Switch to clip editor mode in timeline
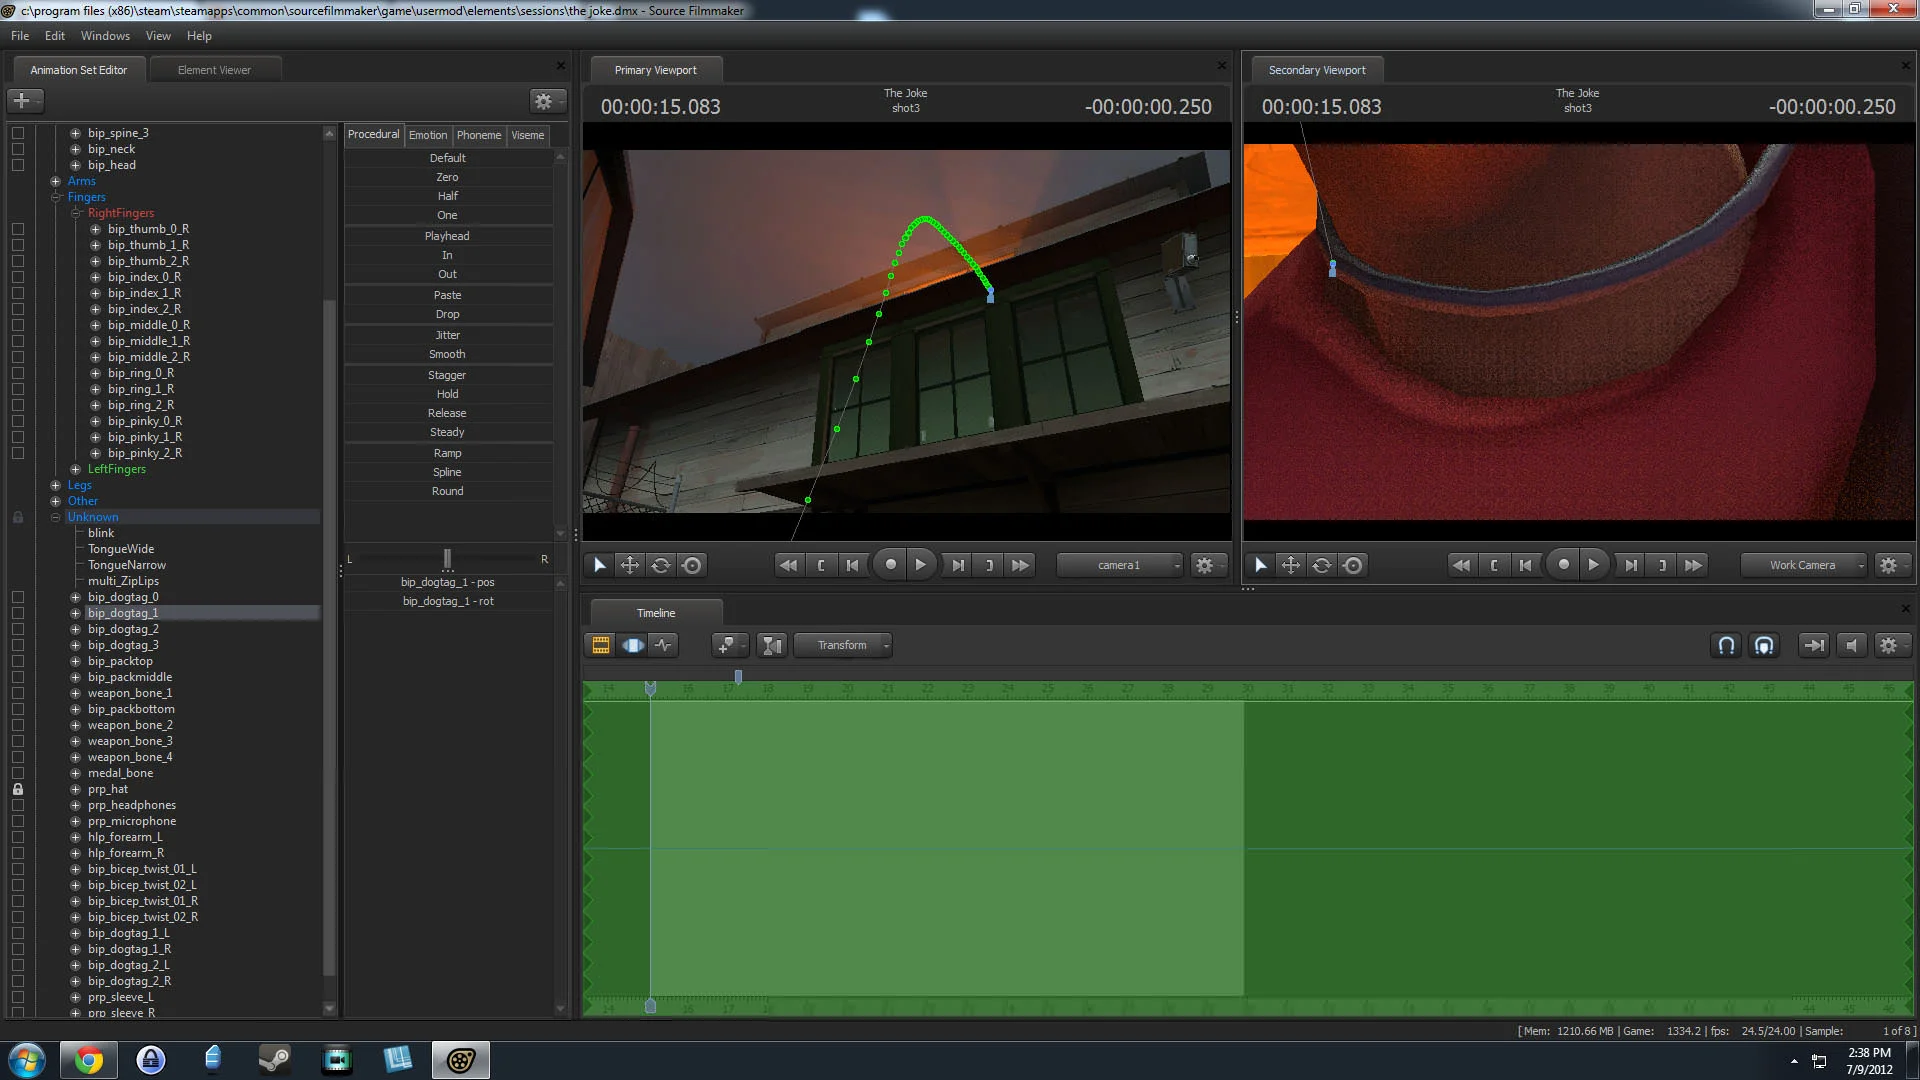 point(601,645)
